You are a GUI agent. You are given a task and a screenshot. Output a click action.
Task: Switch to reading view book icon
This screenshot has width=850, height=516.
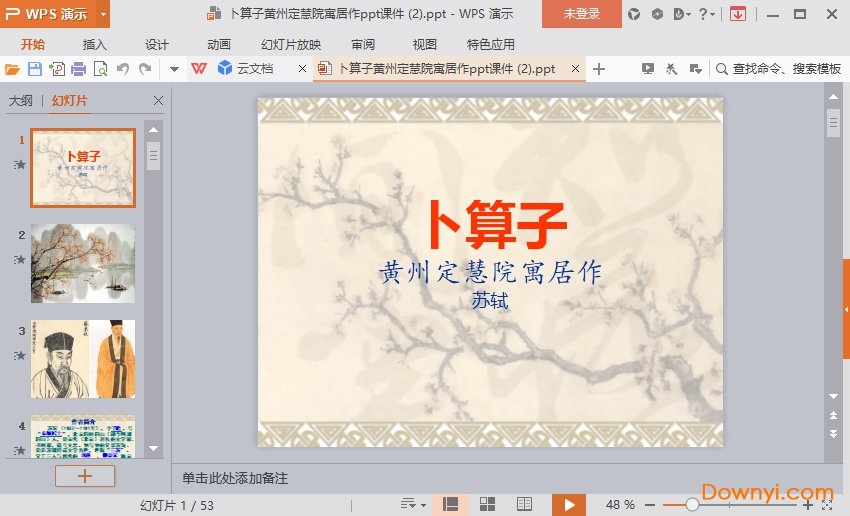tap(524, 505)
